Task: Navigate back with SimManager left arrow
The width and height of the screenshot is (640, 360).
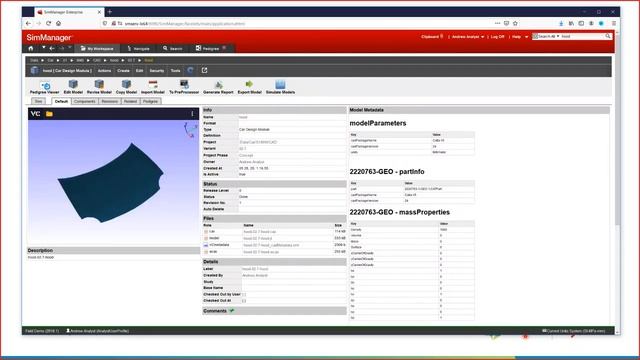Action: 52,48
